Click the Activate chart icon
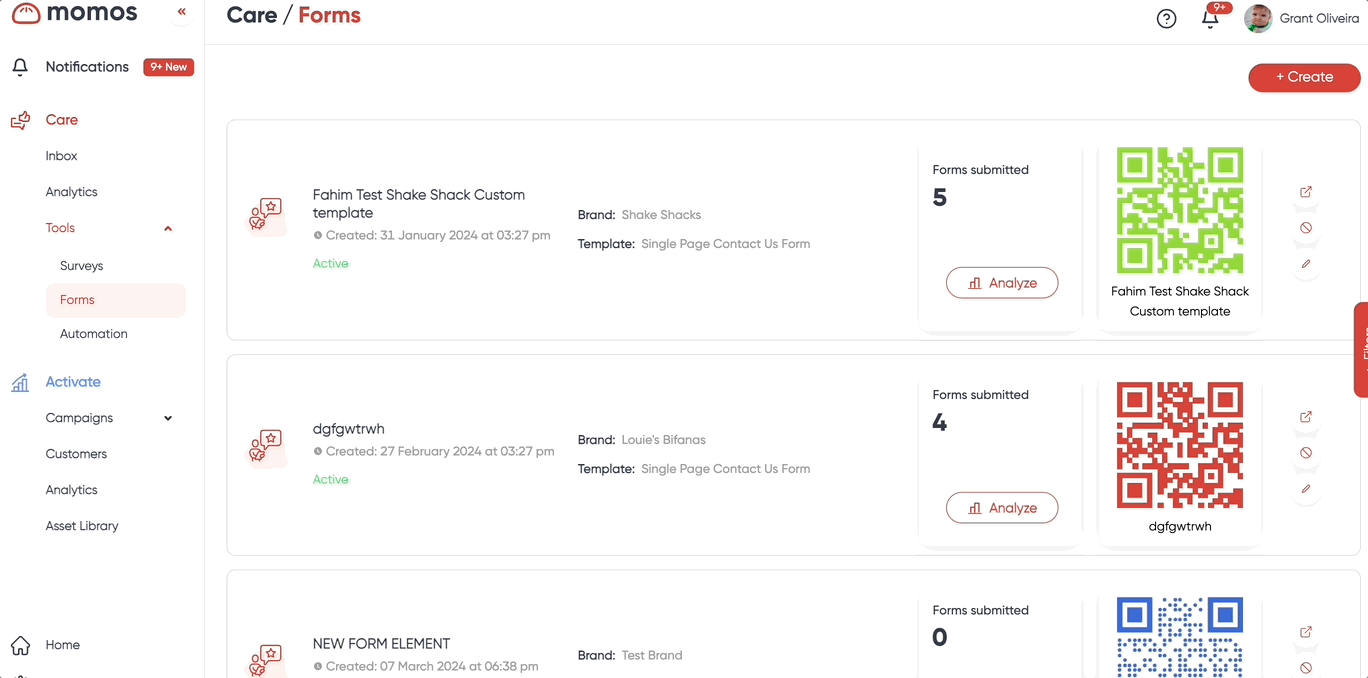The image size is (1368, 678). [20, 382]
